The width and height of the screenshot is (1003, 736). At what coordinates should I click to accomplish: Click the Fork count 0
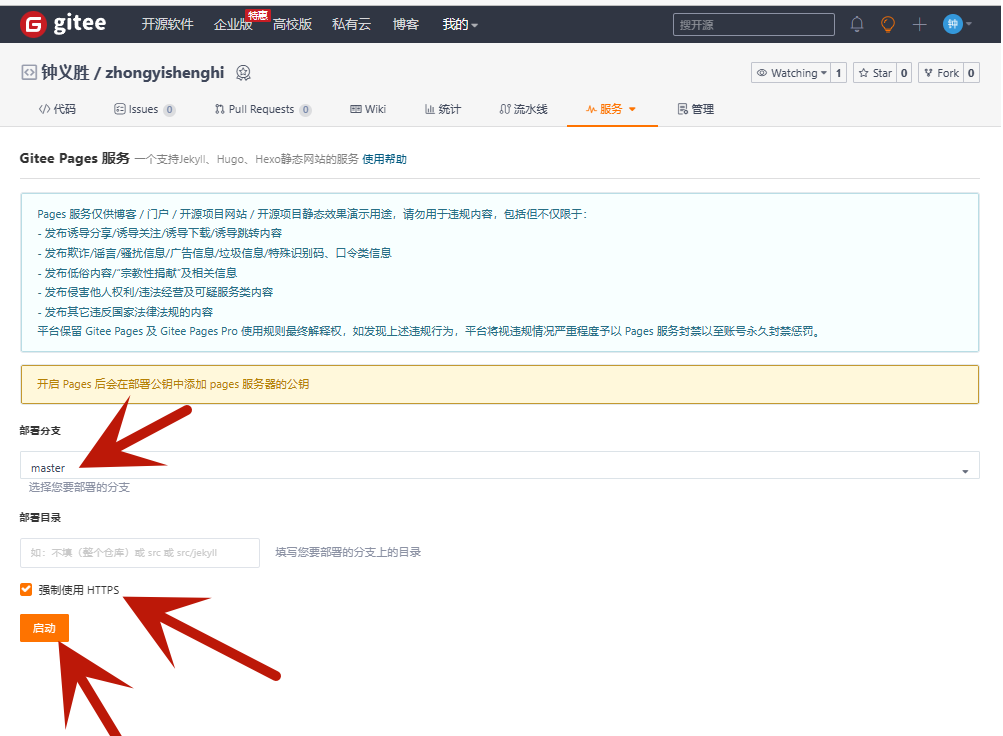point(971,73)
